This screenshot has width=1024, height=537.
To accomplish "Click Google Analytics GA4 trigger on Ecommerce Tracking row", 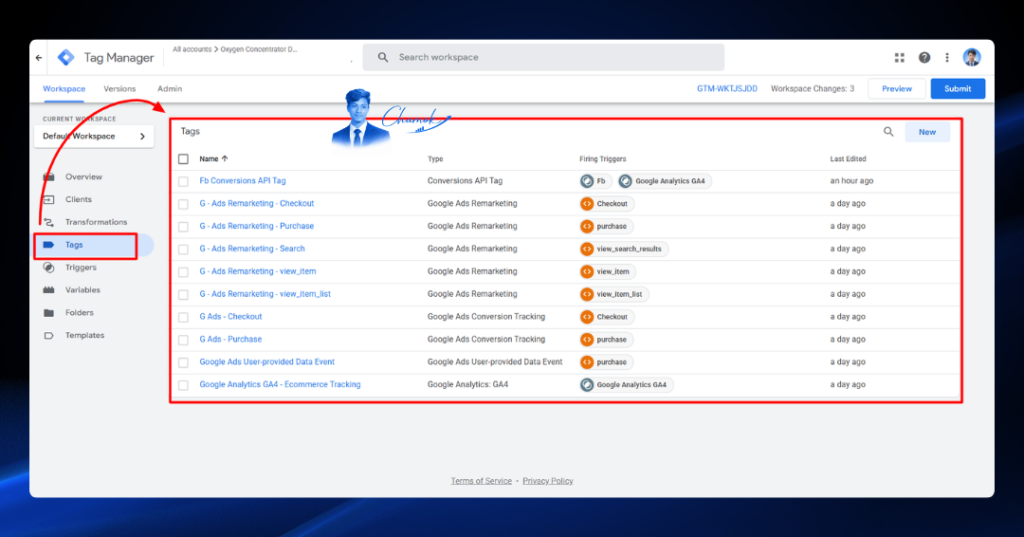I will tap(626, 385).
